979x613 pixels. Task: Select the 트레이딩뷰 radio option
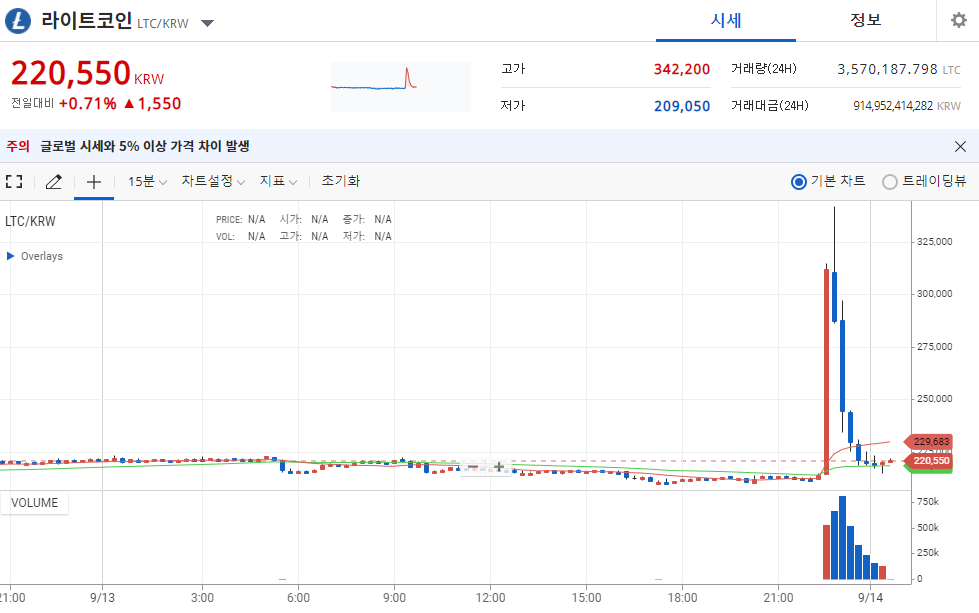coord(890,182)
